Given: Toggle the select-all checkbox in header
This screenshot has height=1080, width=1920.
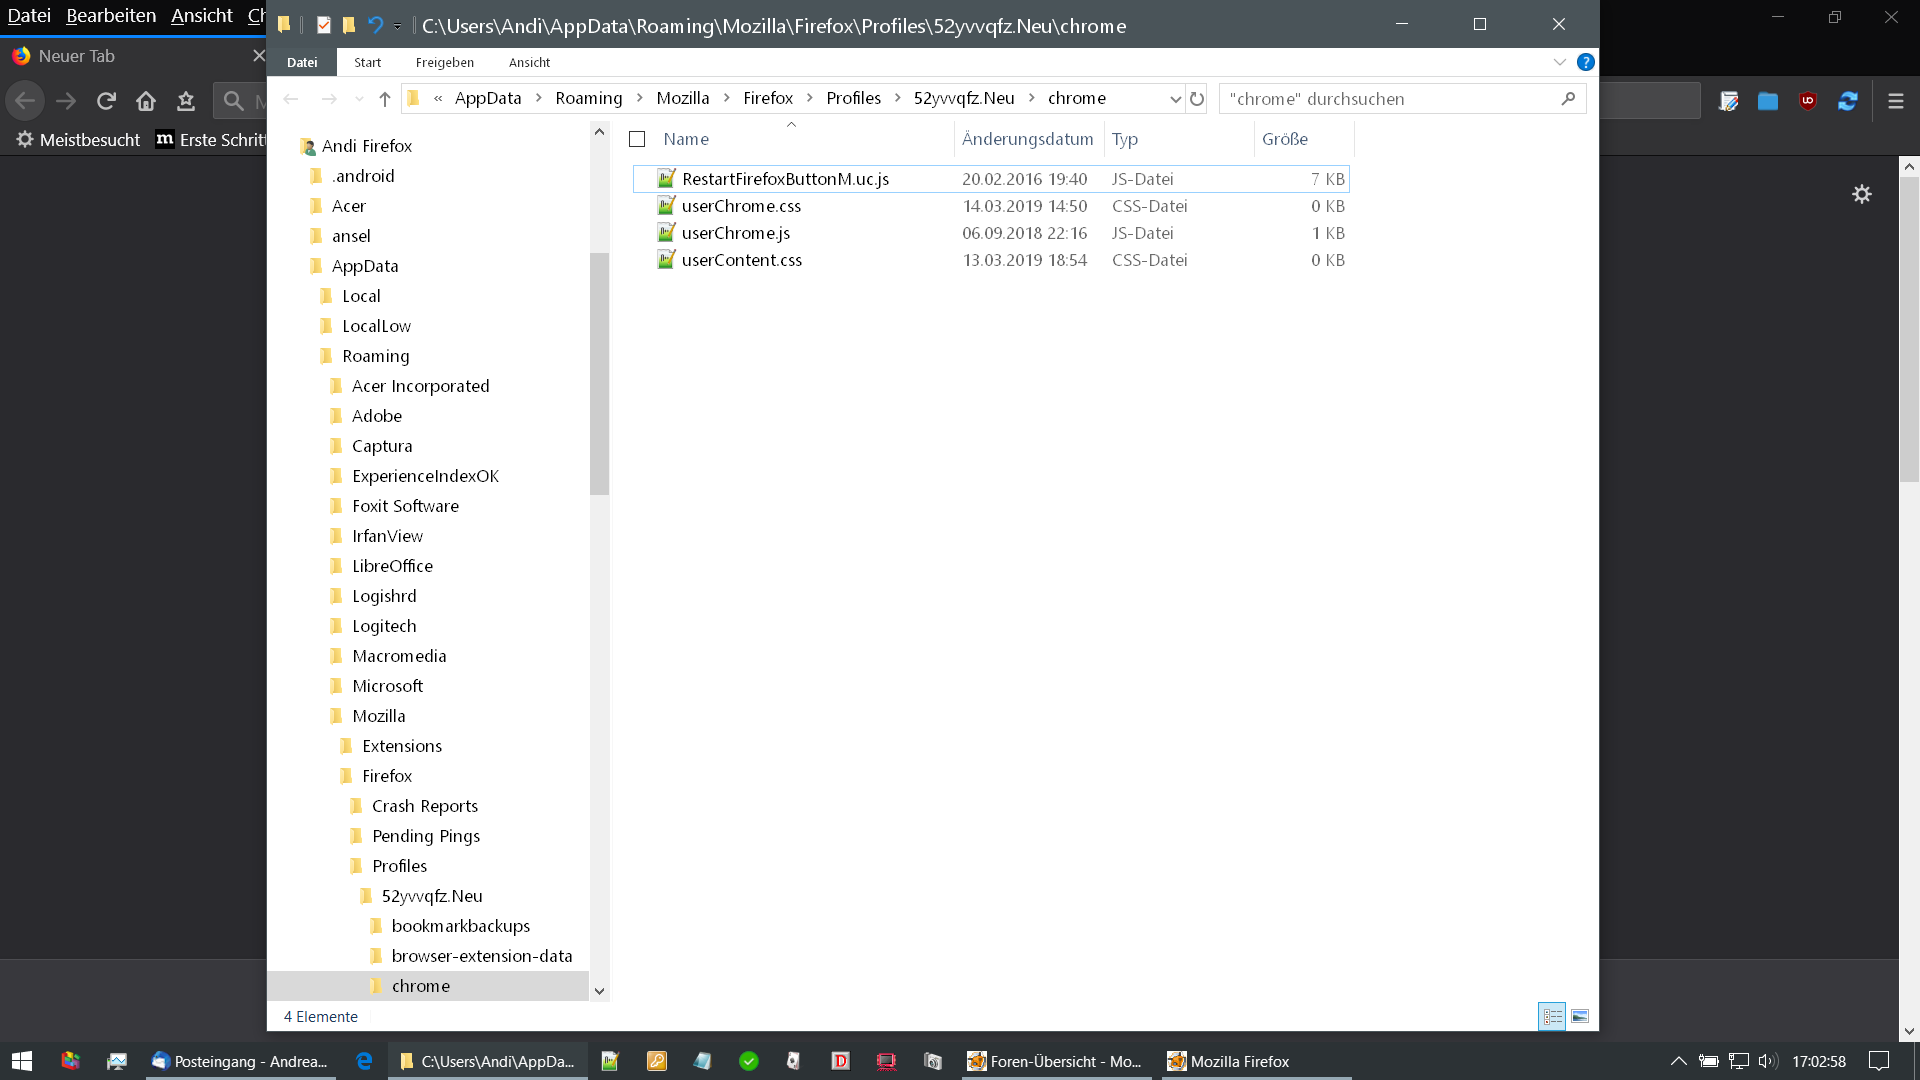Looking at the screenshot, I should pos(637,140).
